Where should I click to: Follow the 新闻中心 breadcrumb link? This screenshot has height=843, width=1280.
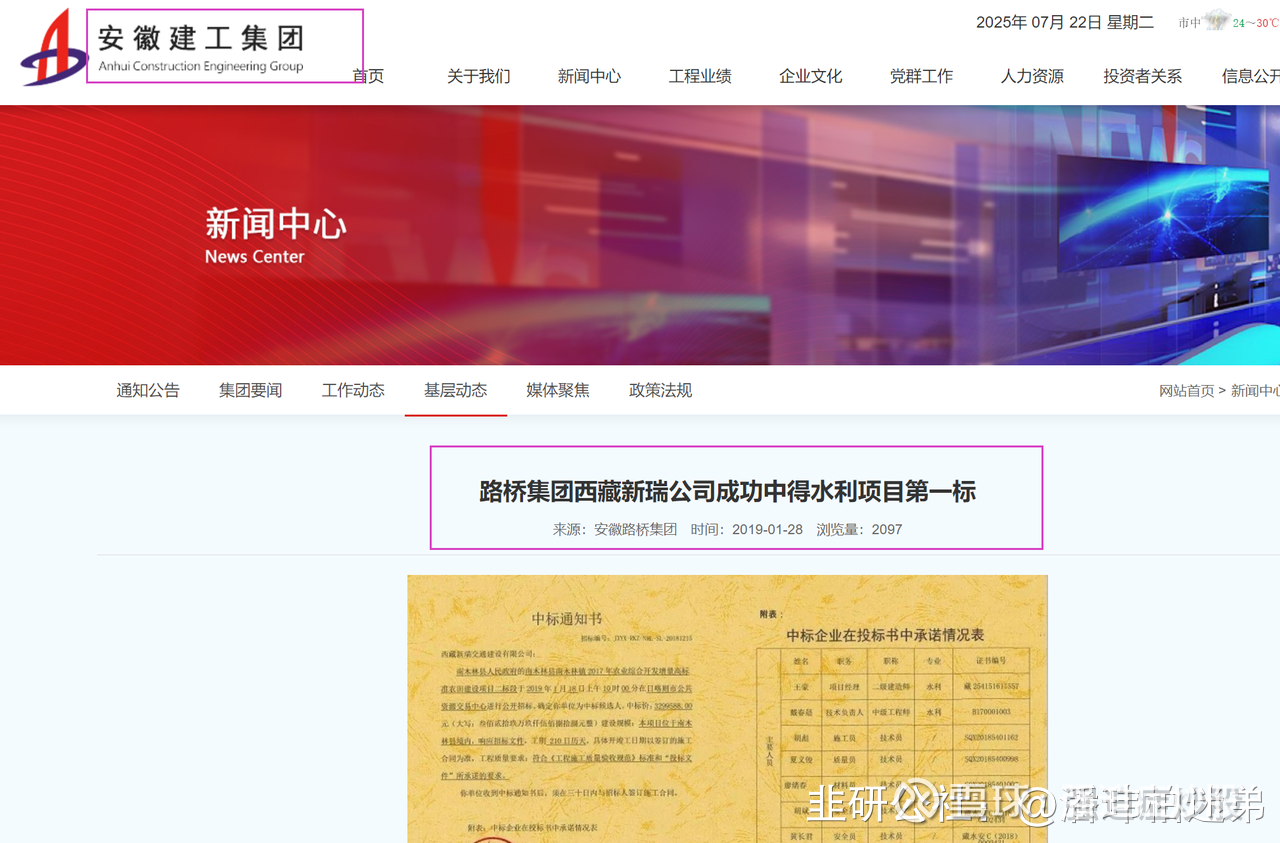(1255, 391)
